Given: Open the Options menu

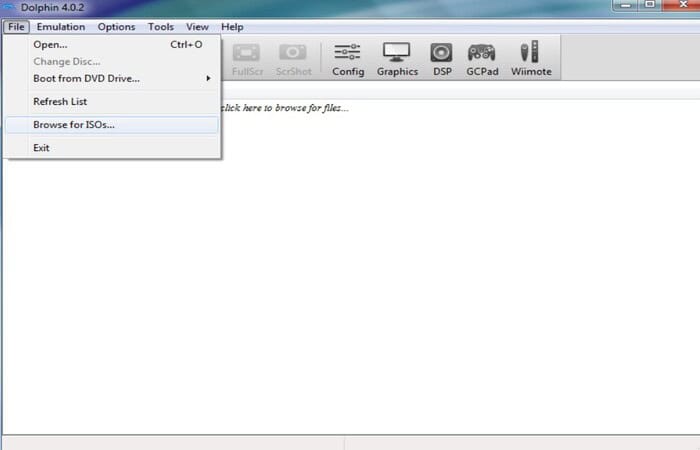Looking at the screenshot, I should pyautogui.click(x=116, y=27).
